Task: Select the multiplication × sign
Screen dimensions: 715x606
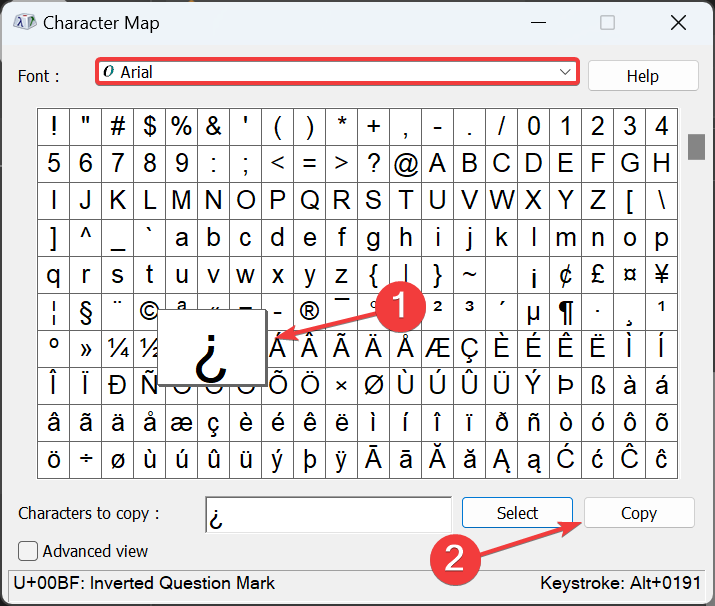Action: 342,386
